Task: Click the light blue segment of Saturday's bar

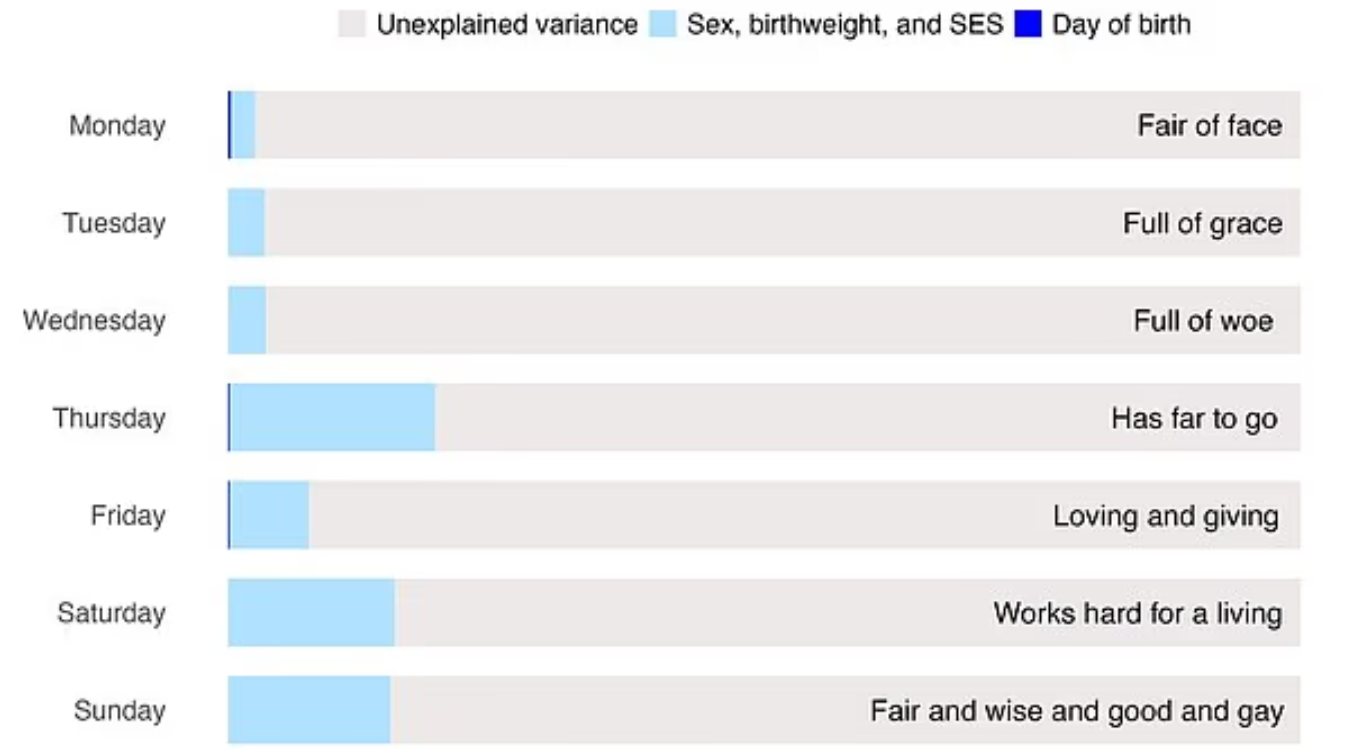Action: [312, 613]
